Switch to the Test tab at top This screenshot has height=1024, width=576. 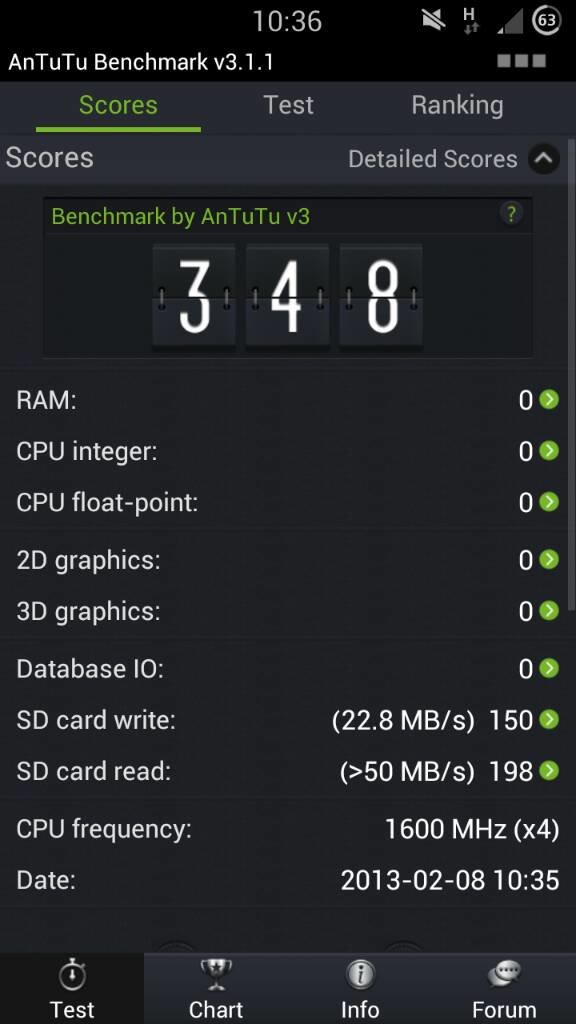(x=288, y=105)
